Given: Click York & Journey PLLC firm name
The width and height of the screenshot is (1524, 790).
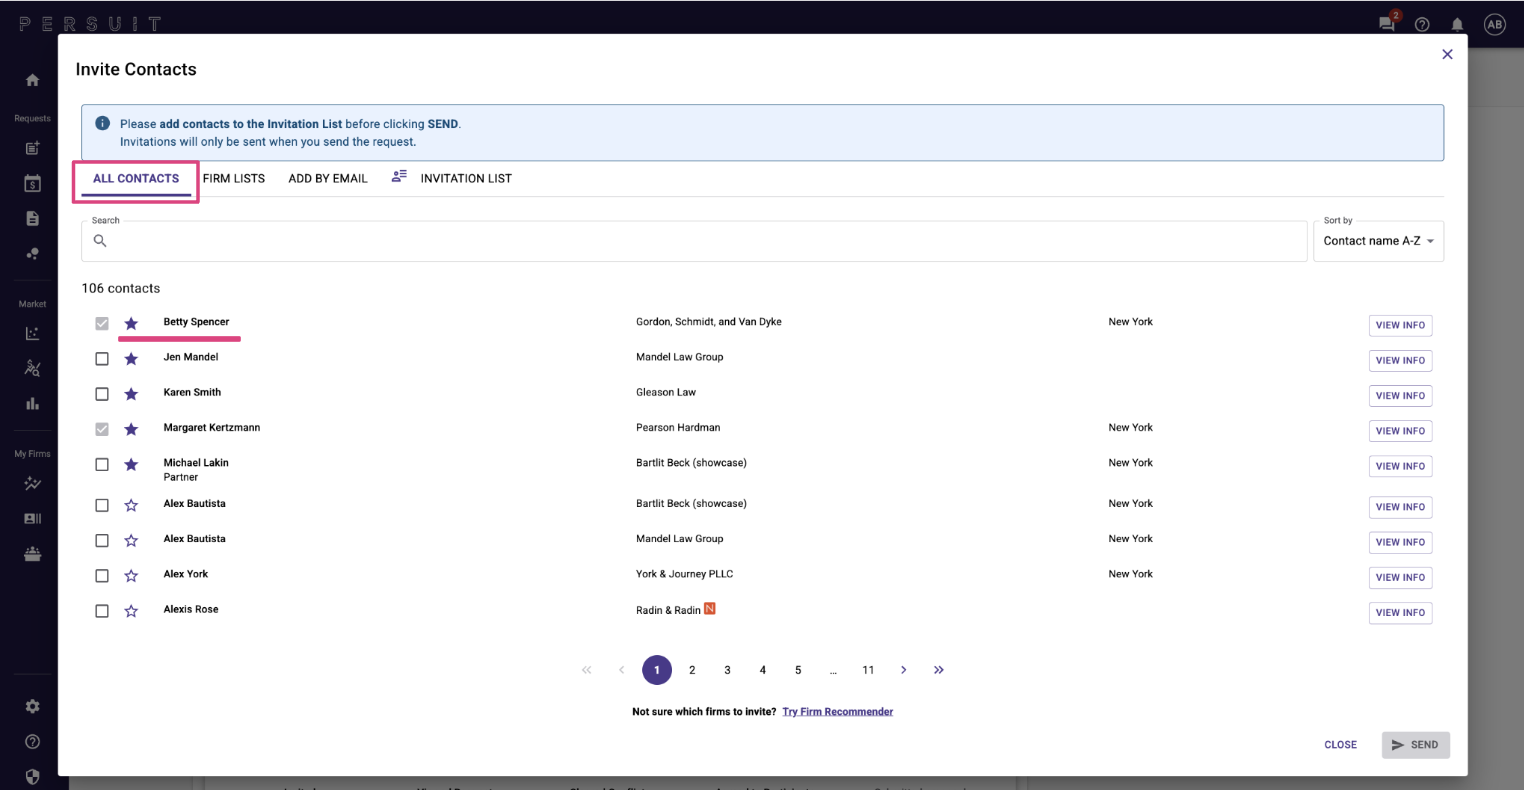Looking at the screenshot, I should (x=684, y=574).
